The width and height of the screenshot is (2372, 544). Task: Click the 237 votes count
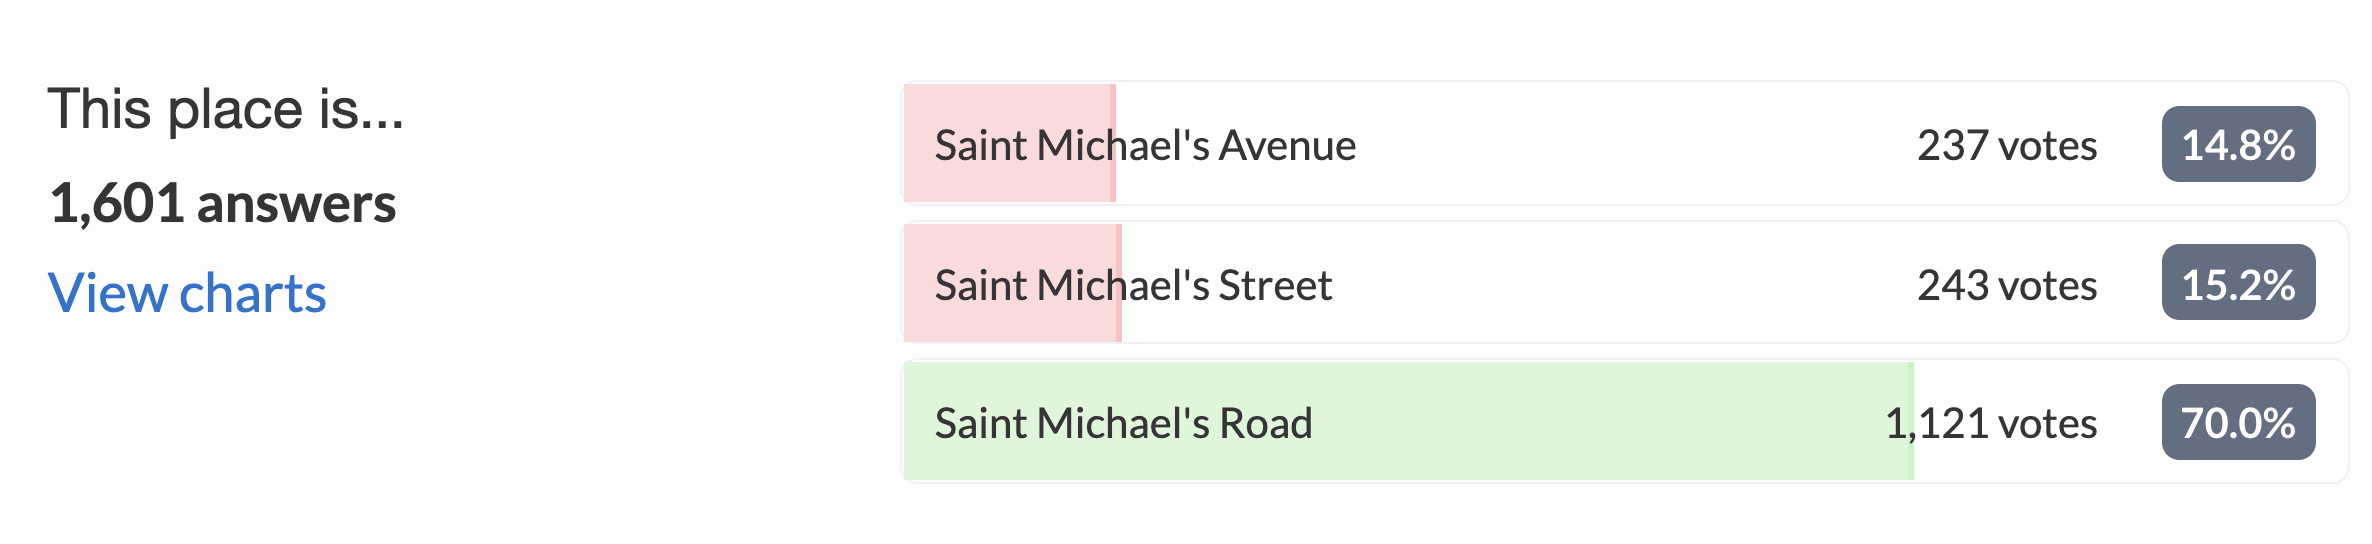[x=2007, y=145]
